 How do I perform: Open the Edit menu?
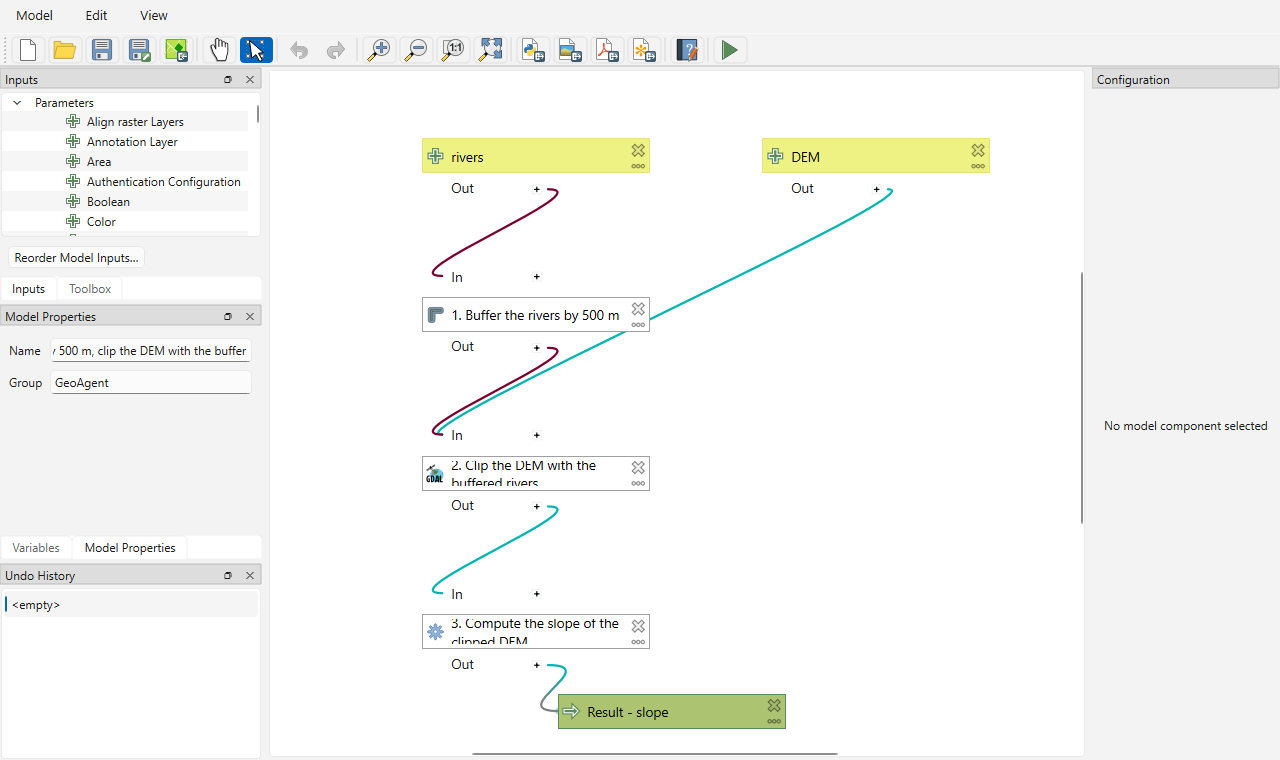96,15
